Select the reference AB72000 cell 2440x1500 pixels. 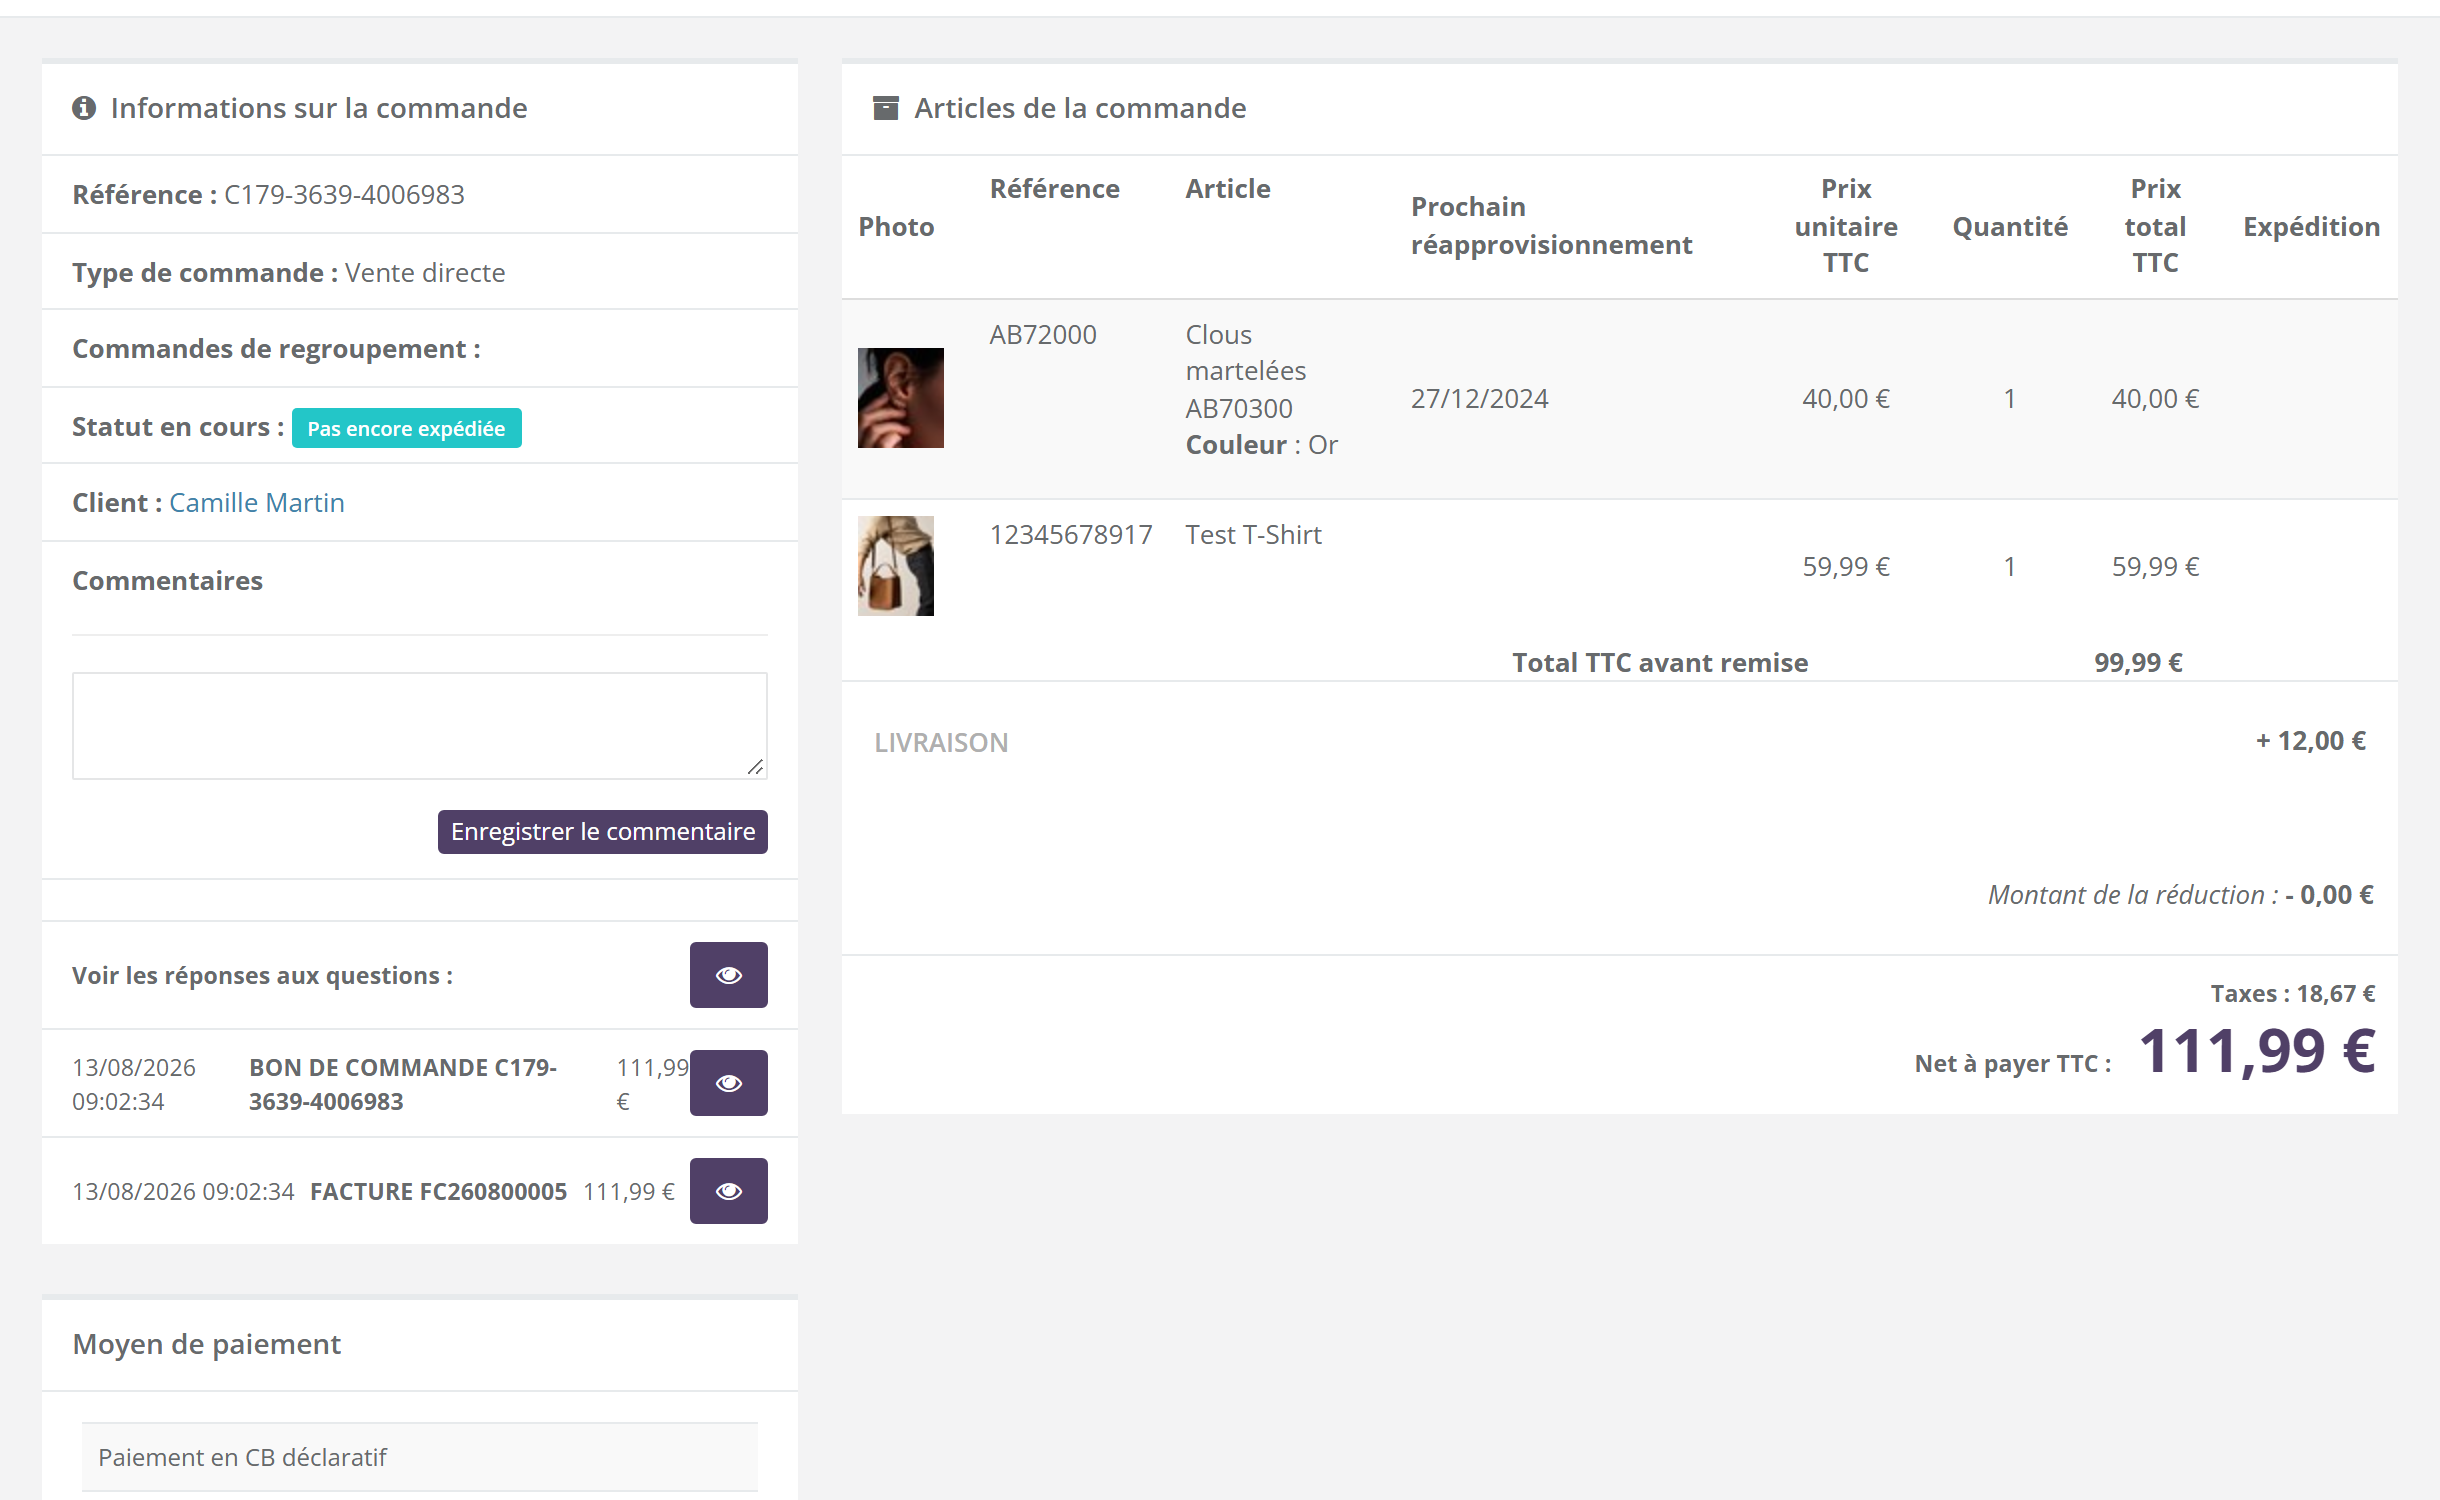(x=1043, y=335)
